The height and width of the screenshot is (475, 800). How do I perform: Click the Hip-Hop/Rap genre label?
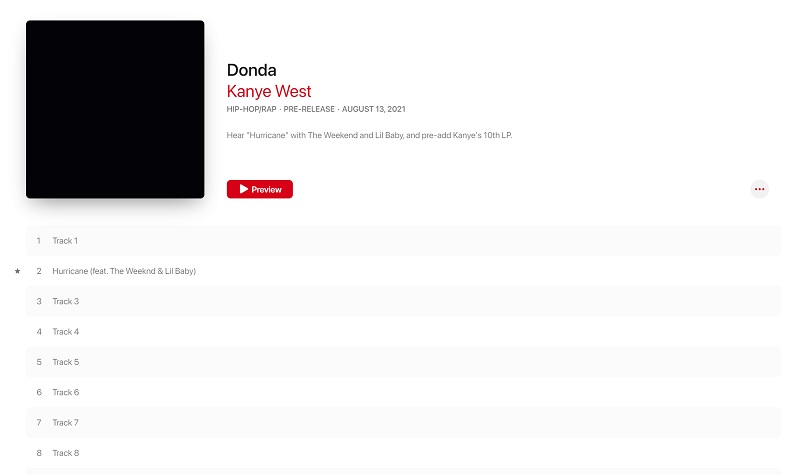click(252, 109)
